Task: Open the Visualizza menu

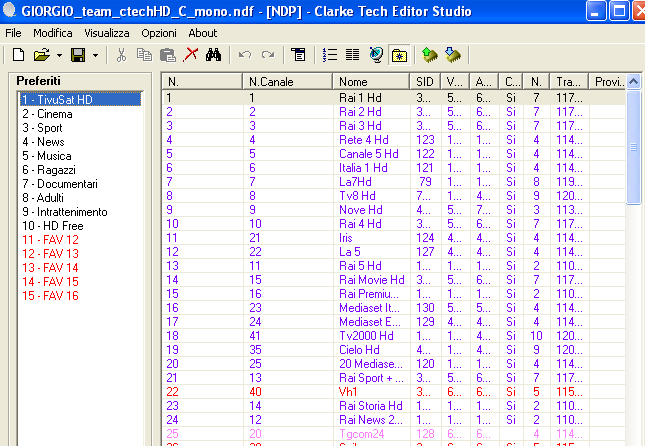Action: 107,33
